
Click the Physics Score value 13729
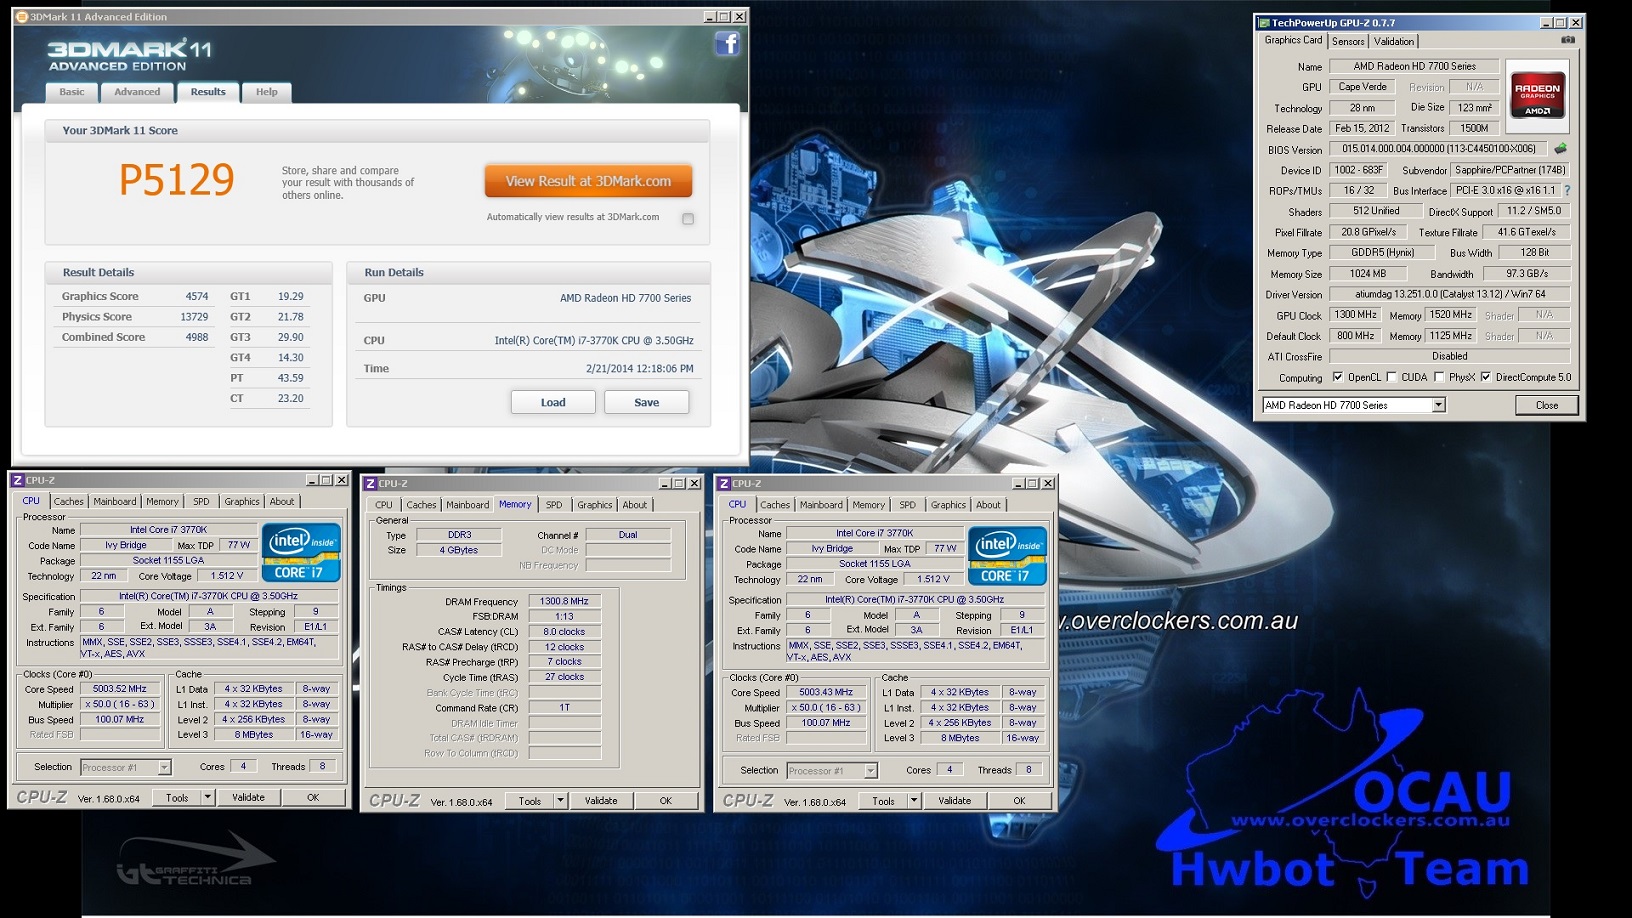[x=194, y=316]
